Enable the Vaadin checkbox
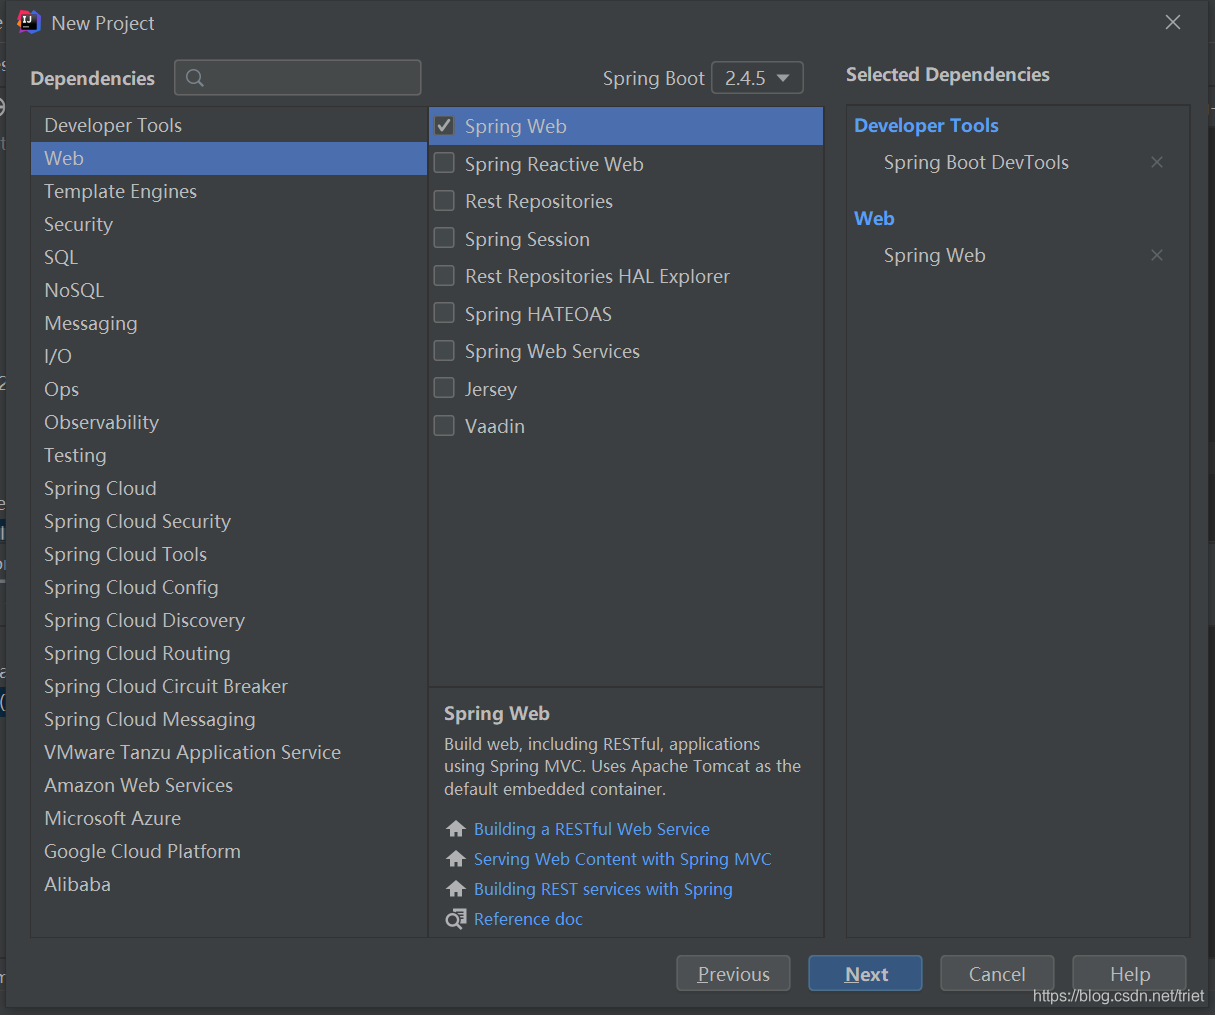Screen dimensions: 1215x1015 pos(444,426)
